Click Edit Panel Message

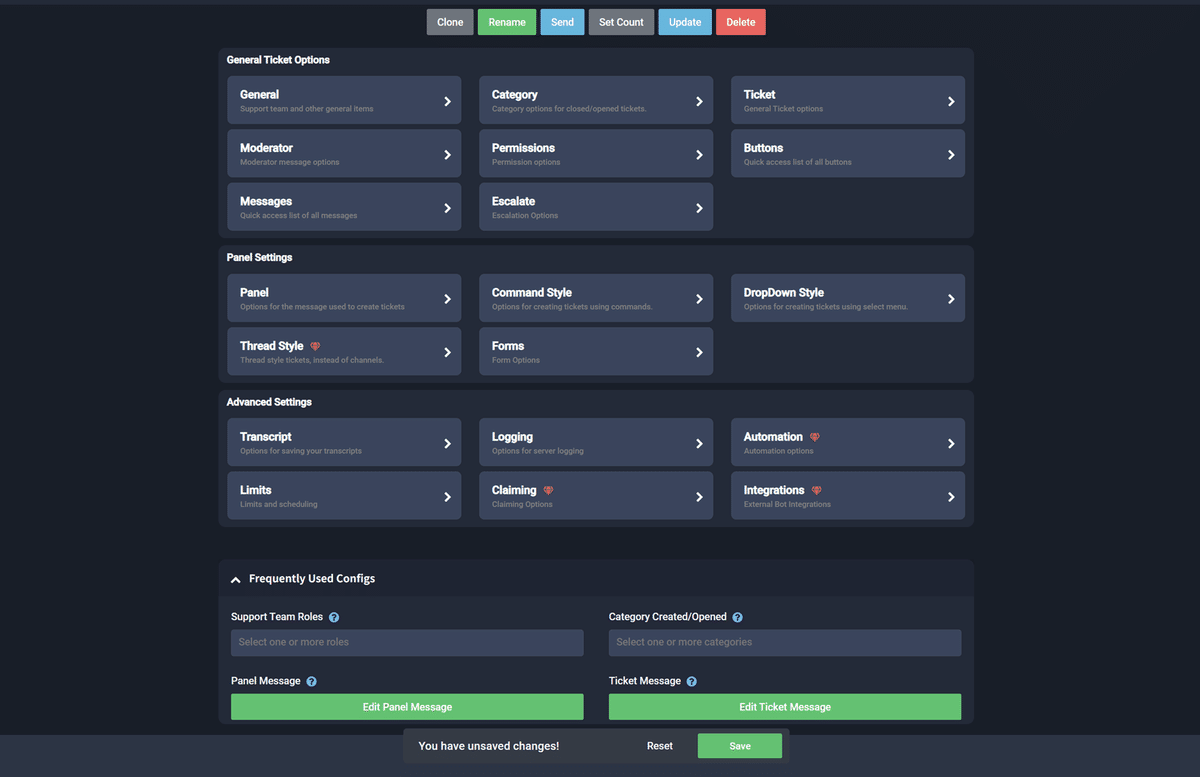coord(407,706)
